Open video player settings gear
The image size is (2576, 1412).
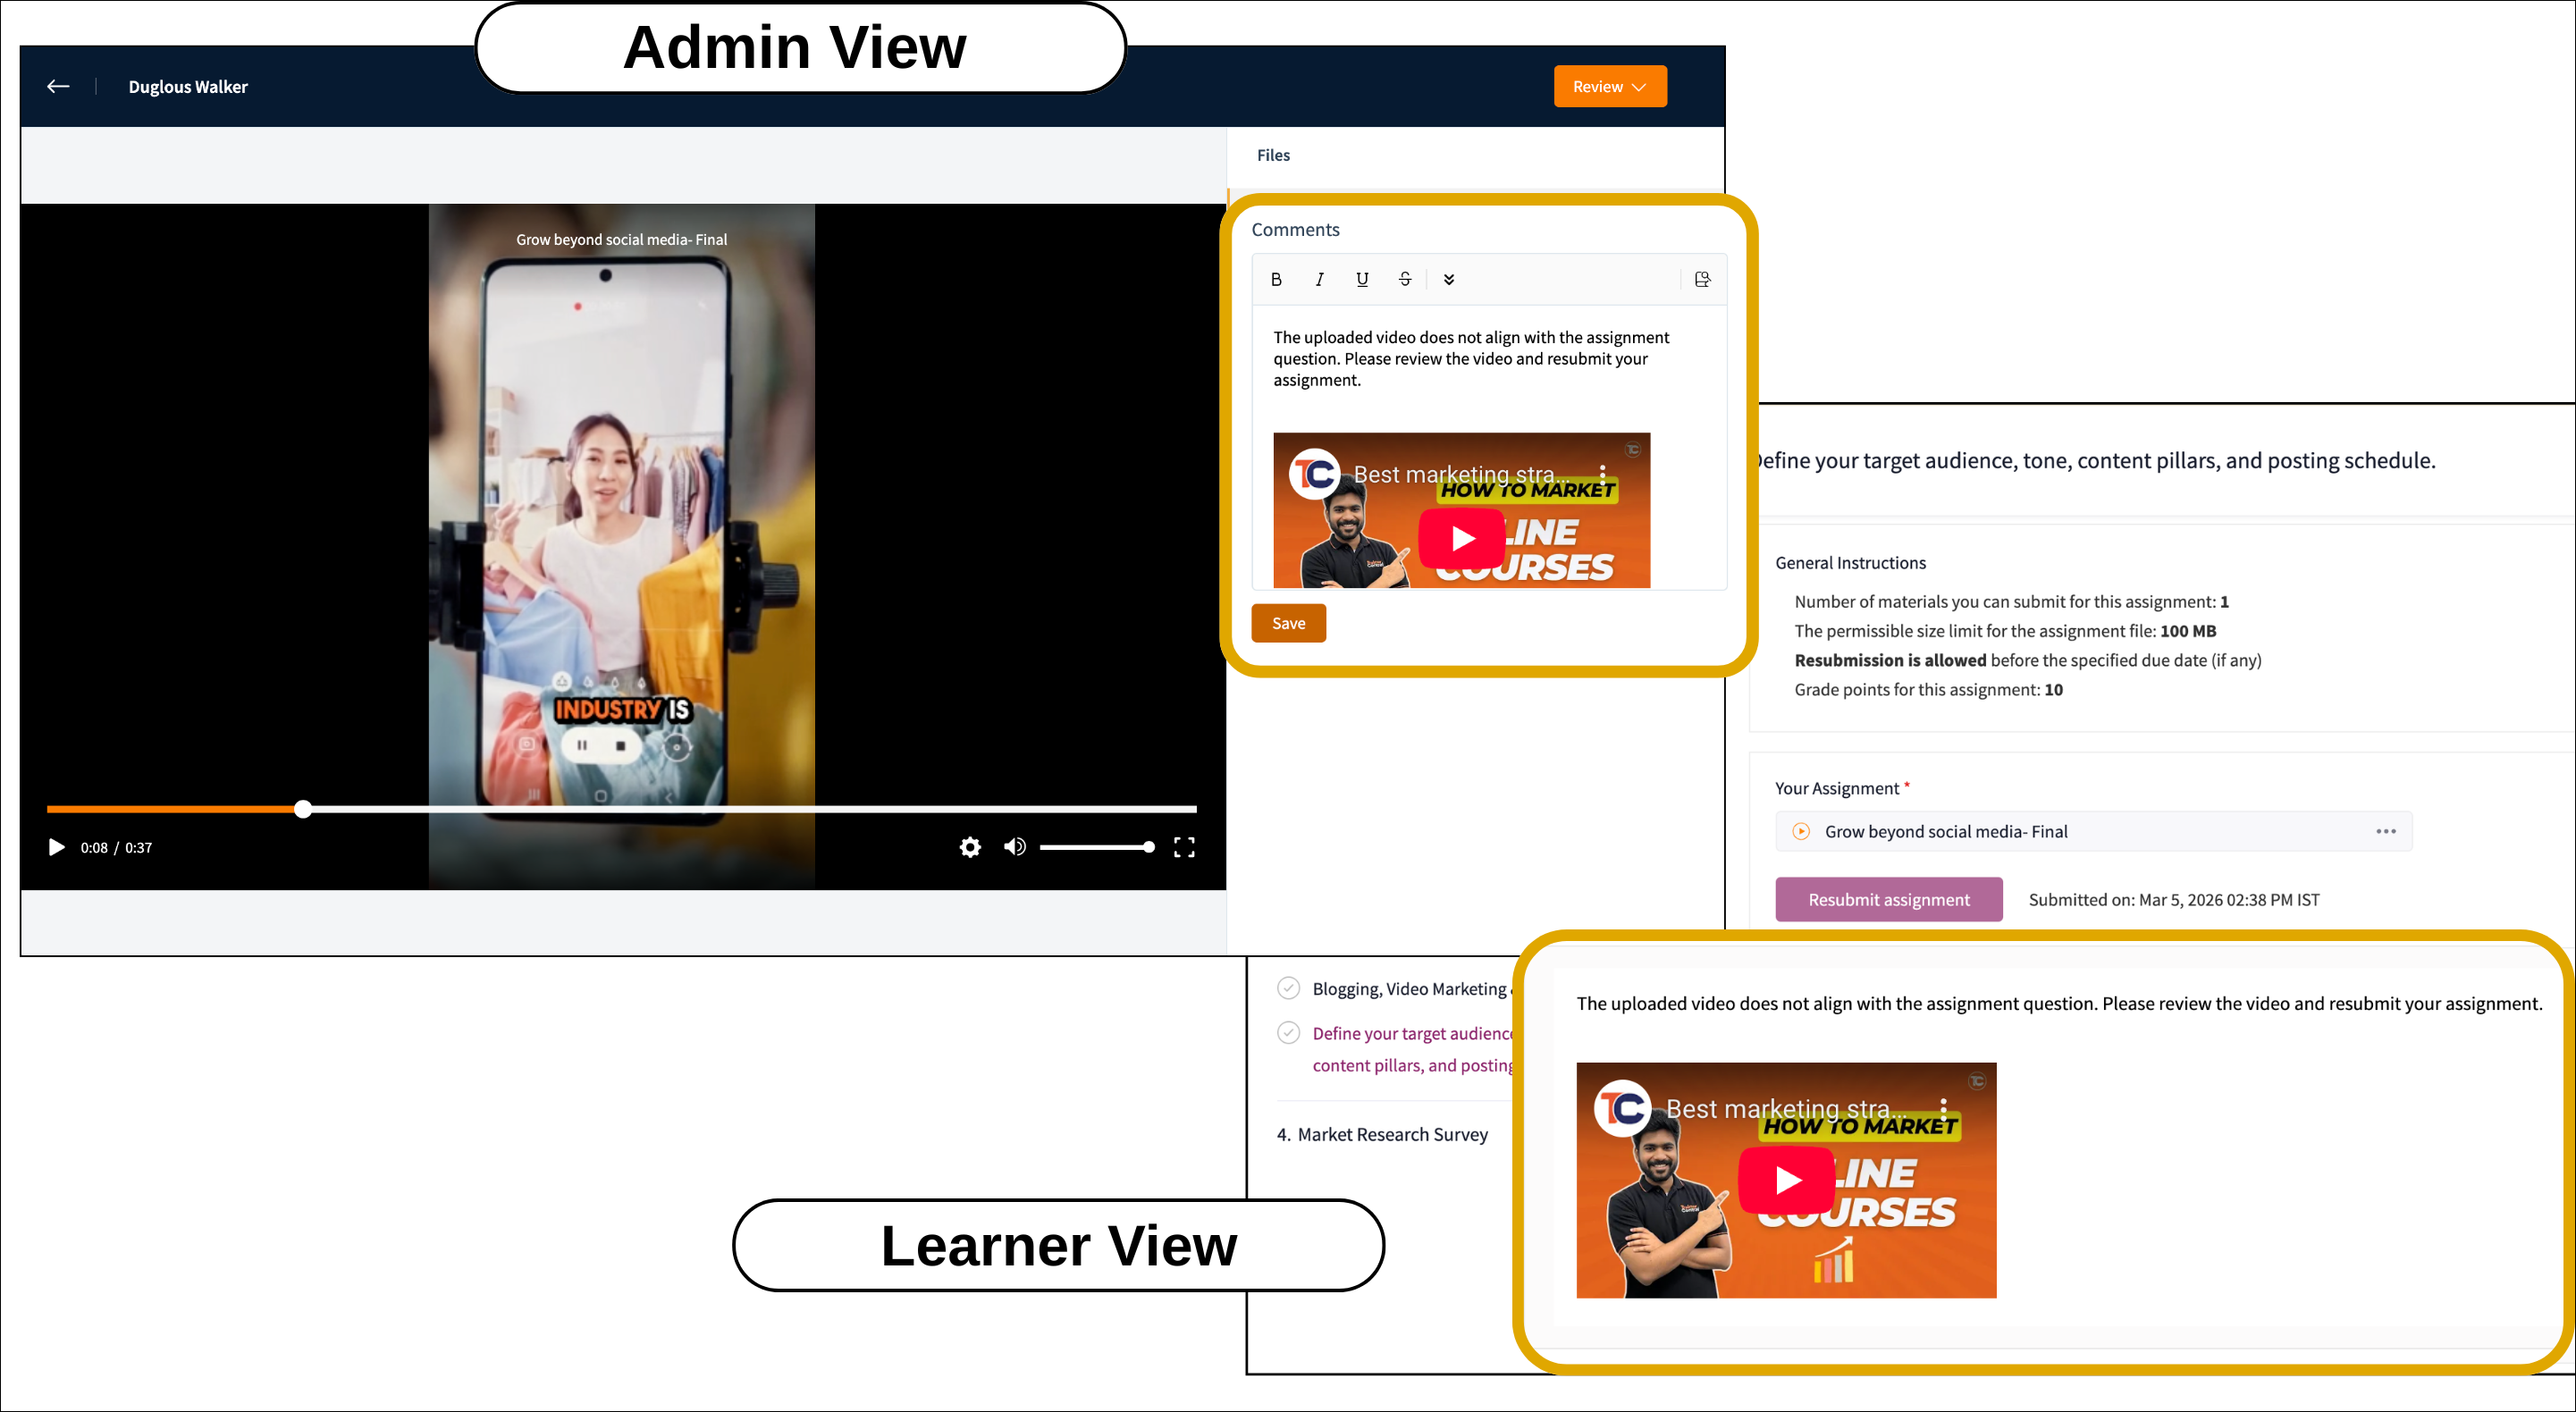(x=969, y=847)
